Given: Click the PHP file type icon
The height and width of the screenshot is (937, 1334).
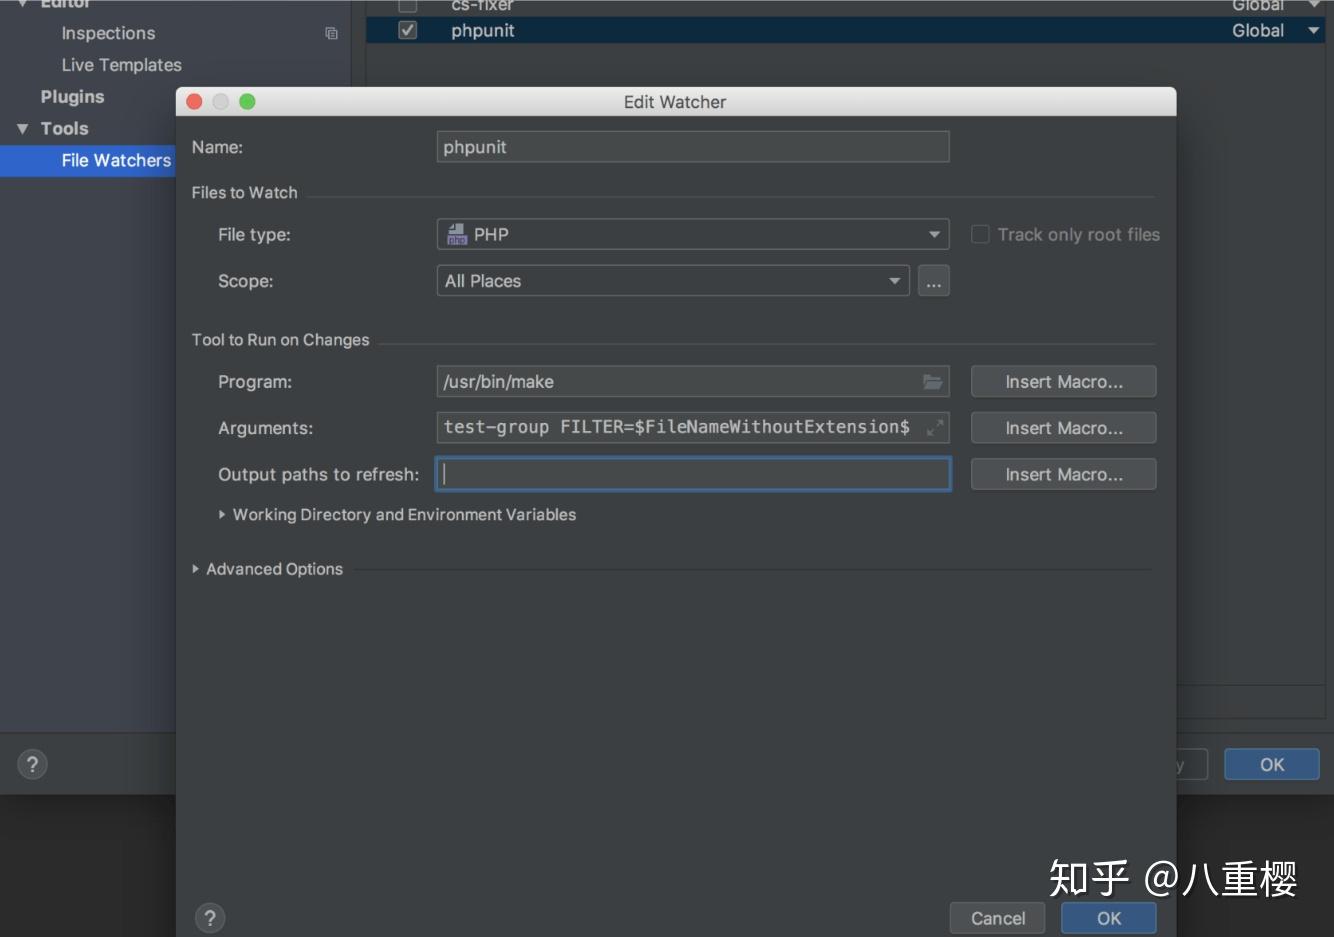Looking at the screenshot, I should point(456,234).
